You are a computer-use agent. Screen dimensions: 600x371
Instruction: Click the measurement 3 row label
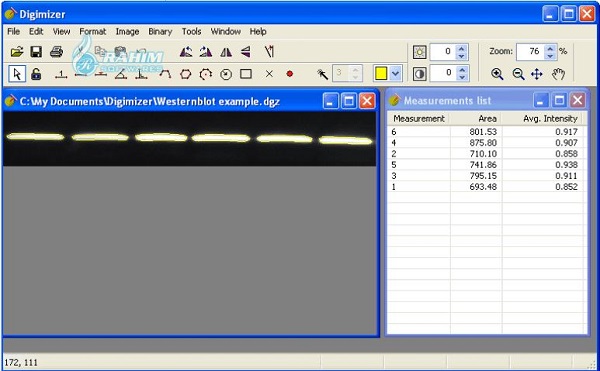pyautogui.click(x=394, y=176)
